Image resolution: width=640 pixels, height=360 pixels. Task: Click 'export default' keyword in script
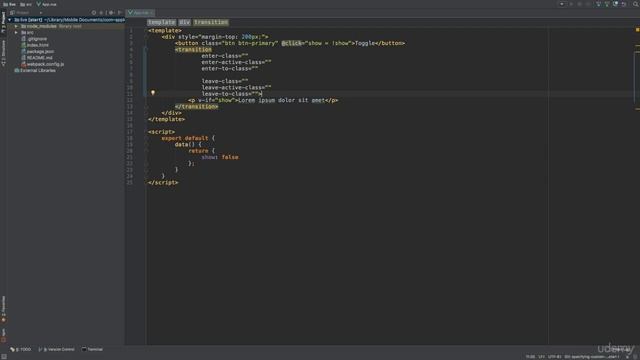[x=185, y=138]
